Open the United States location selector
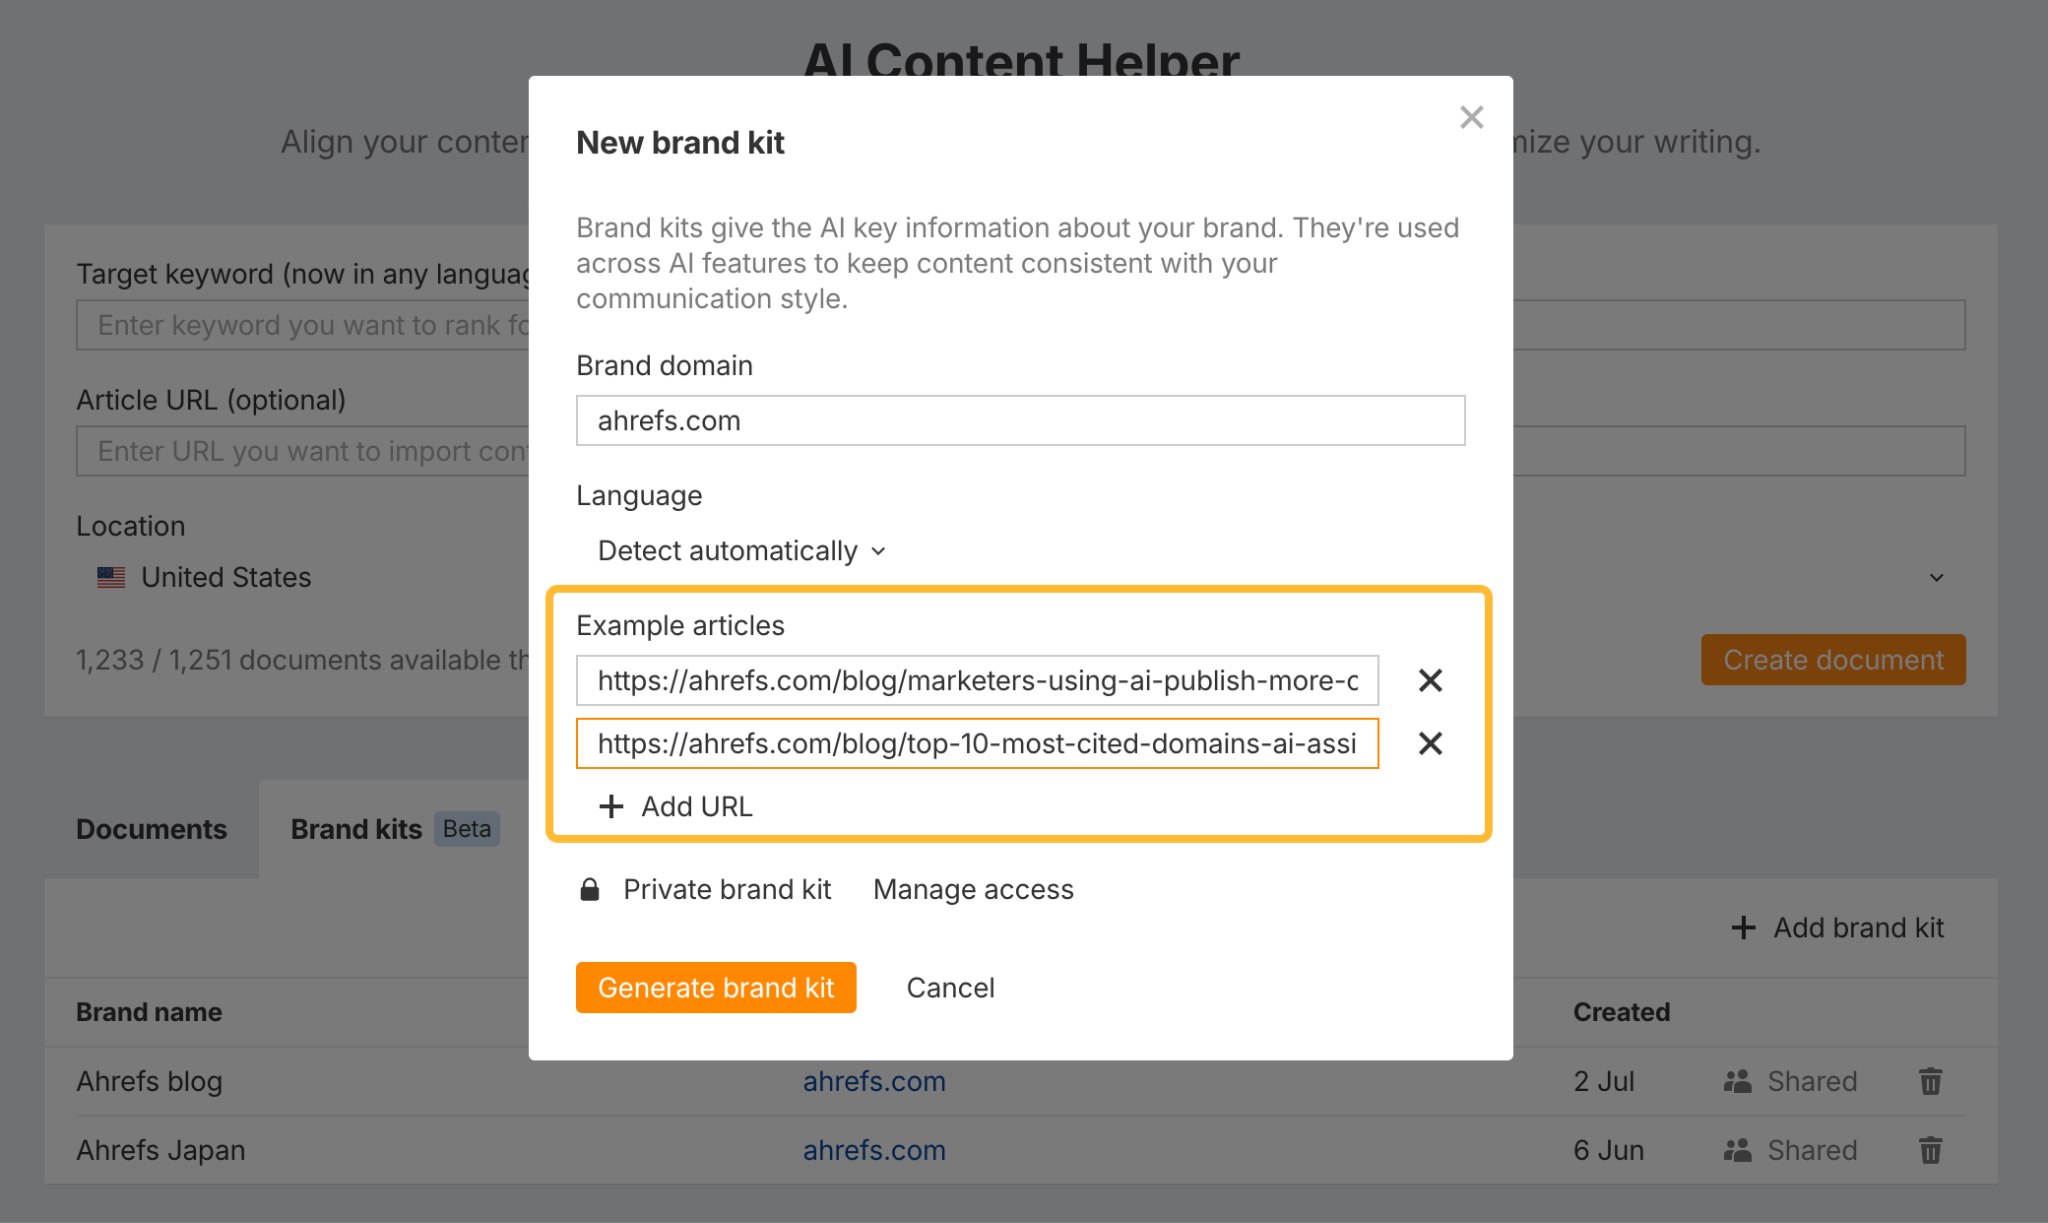Image resolution: width=2048 pixels, height=1223 pixels. point(226,578)
